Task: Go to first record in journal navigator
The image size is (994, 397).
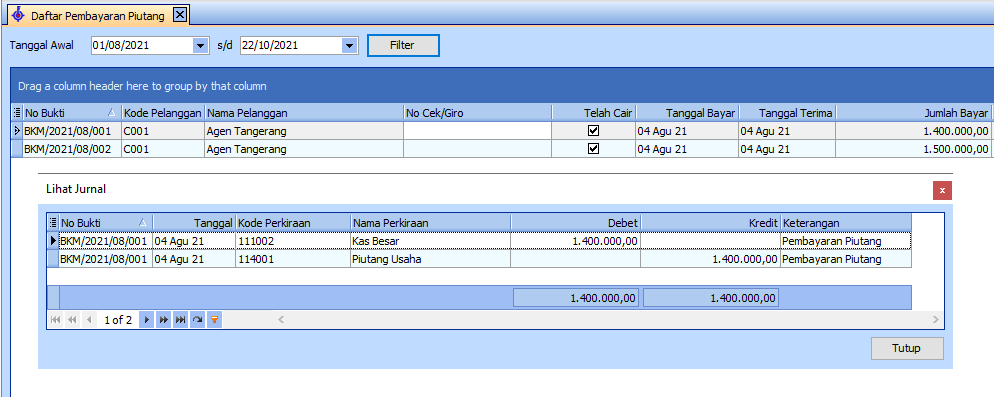Action: pos(55,320)
